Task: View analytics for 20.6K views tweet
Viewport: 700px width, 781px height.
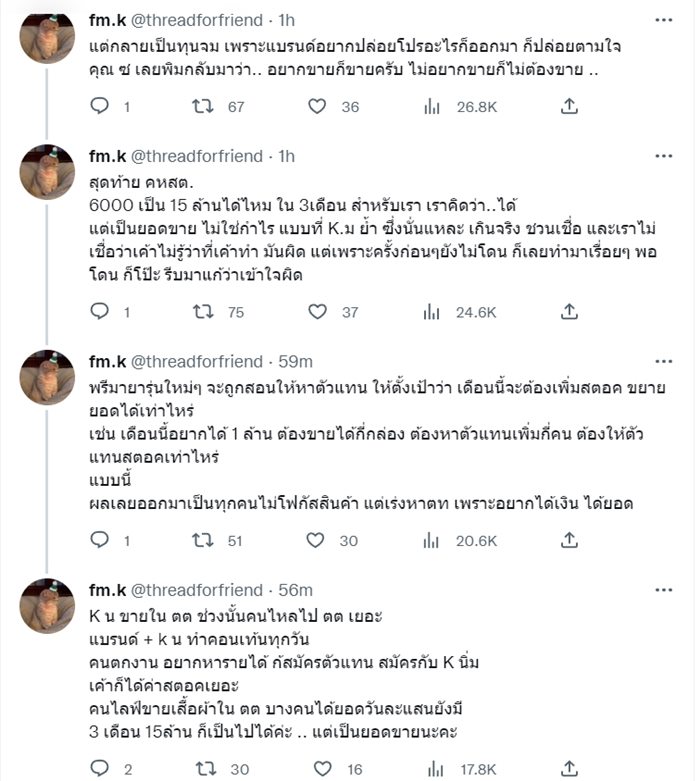Action: (433, 540)
